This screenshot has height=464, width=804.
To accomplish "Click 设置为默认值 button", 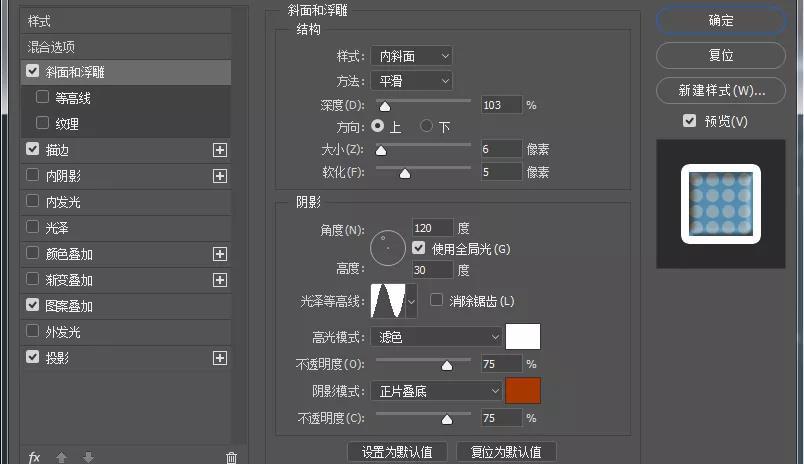I will pyautogui.click(x=397, y=452).
